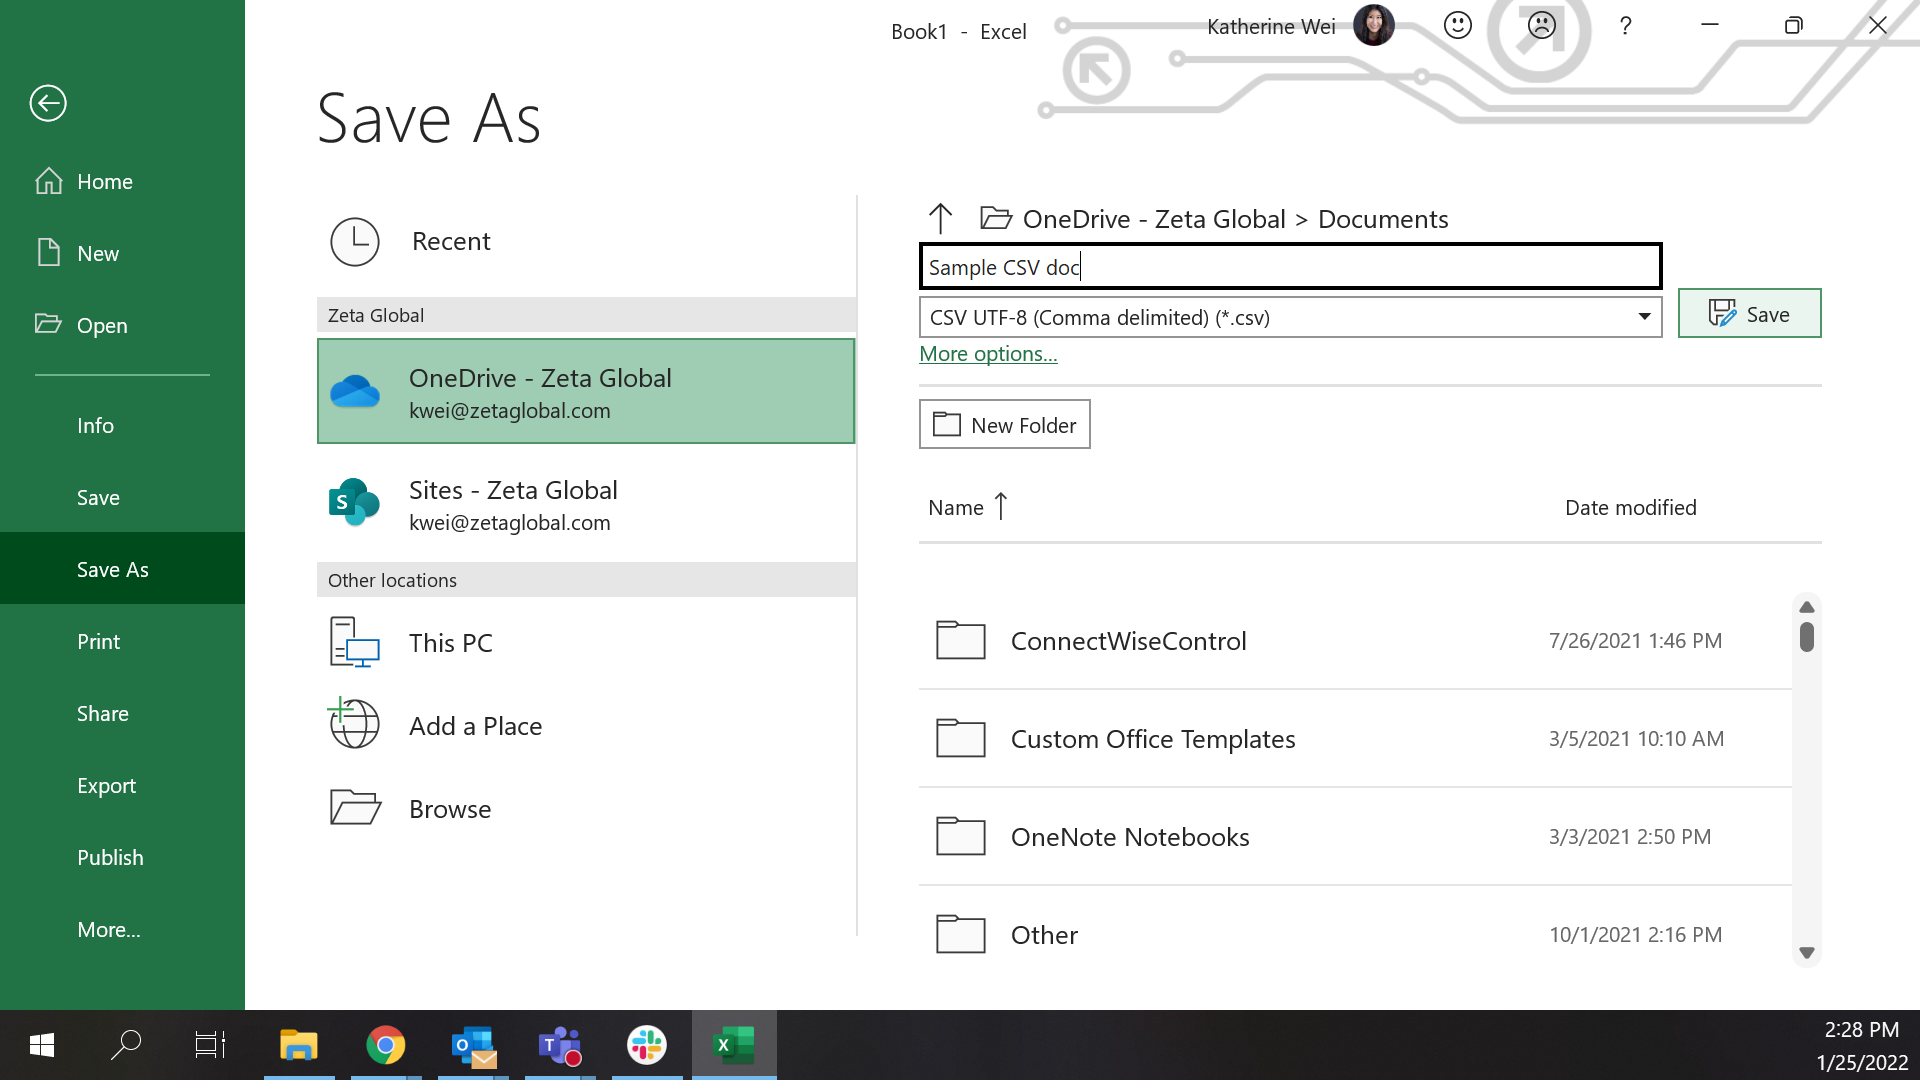
Task: Click the file name text field
Action: pyautogui.click(x=1290, y=267)
